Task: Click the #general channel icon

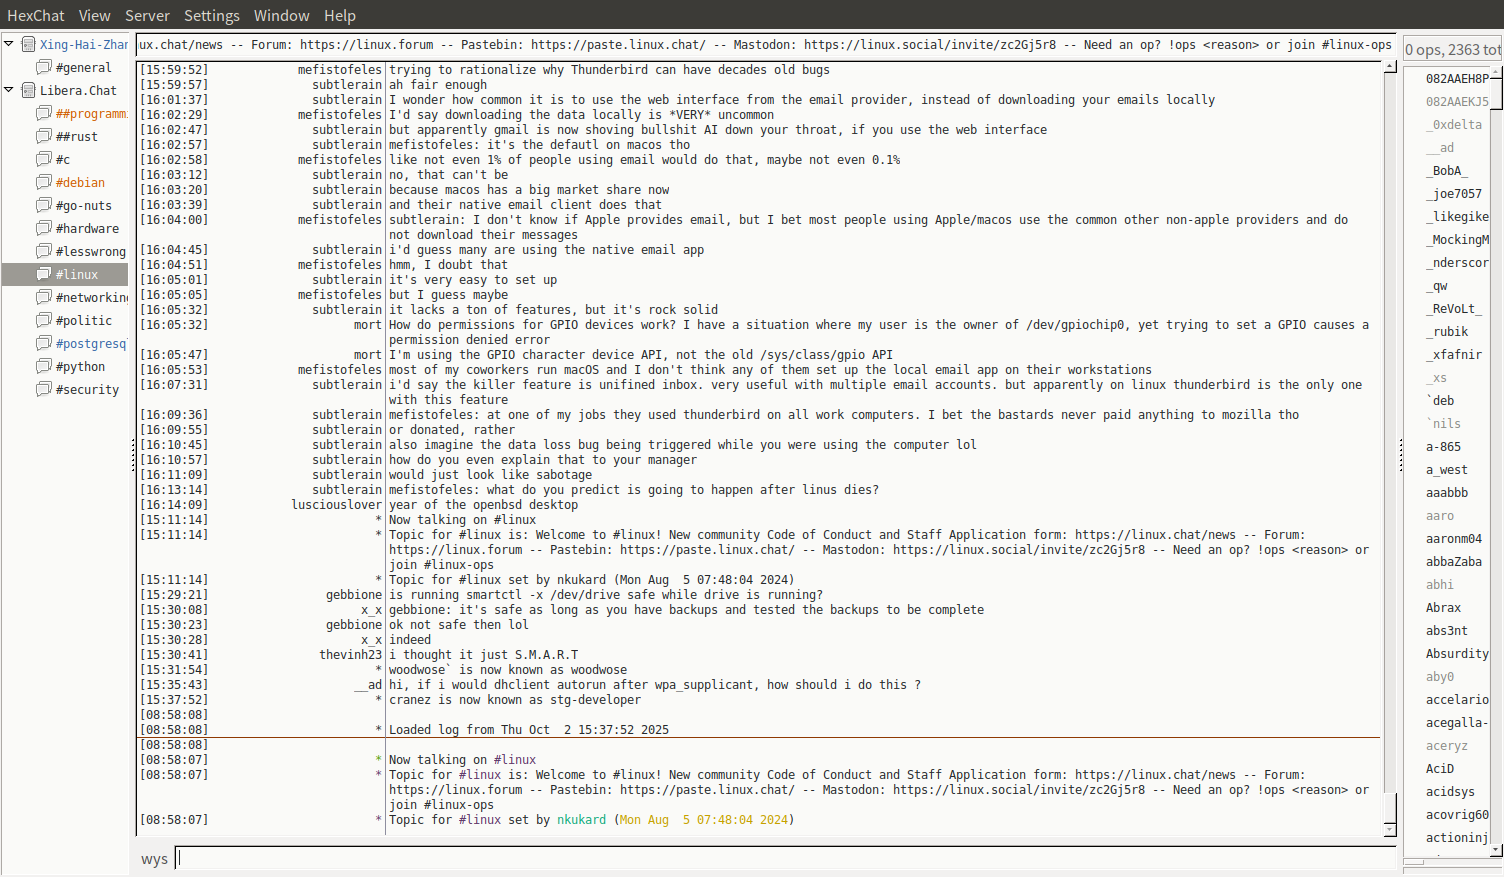Action: [44, 67]
